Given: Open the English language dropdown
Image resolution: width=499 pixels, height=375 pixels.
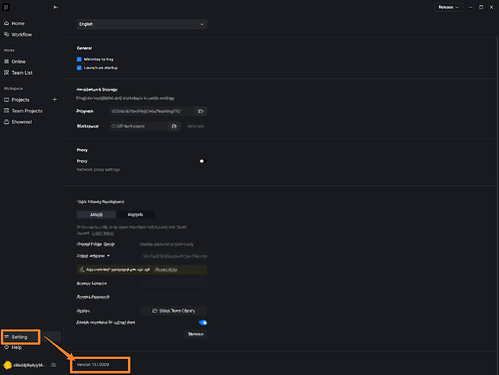Looking at the screenshot, I should [x=142, y=24].
